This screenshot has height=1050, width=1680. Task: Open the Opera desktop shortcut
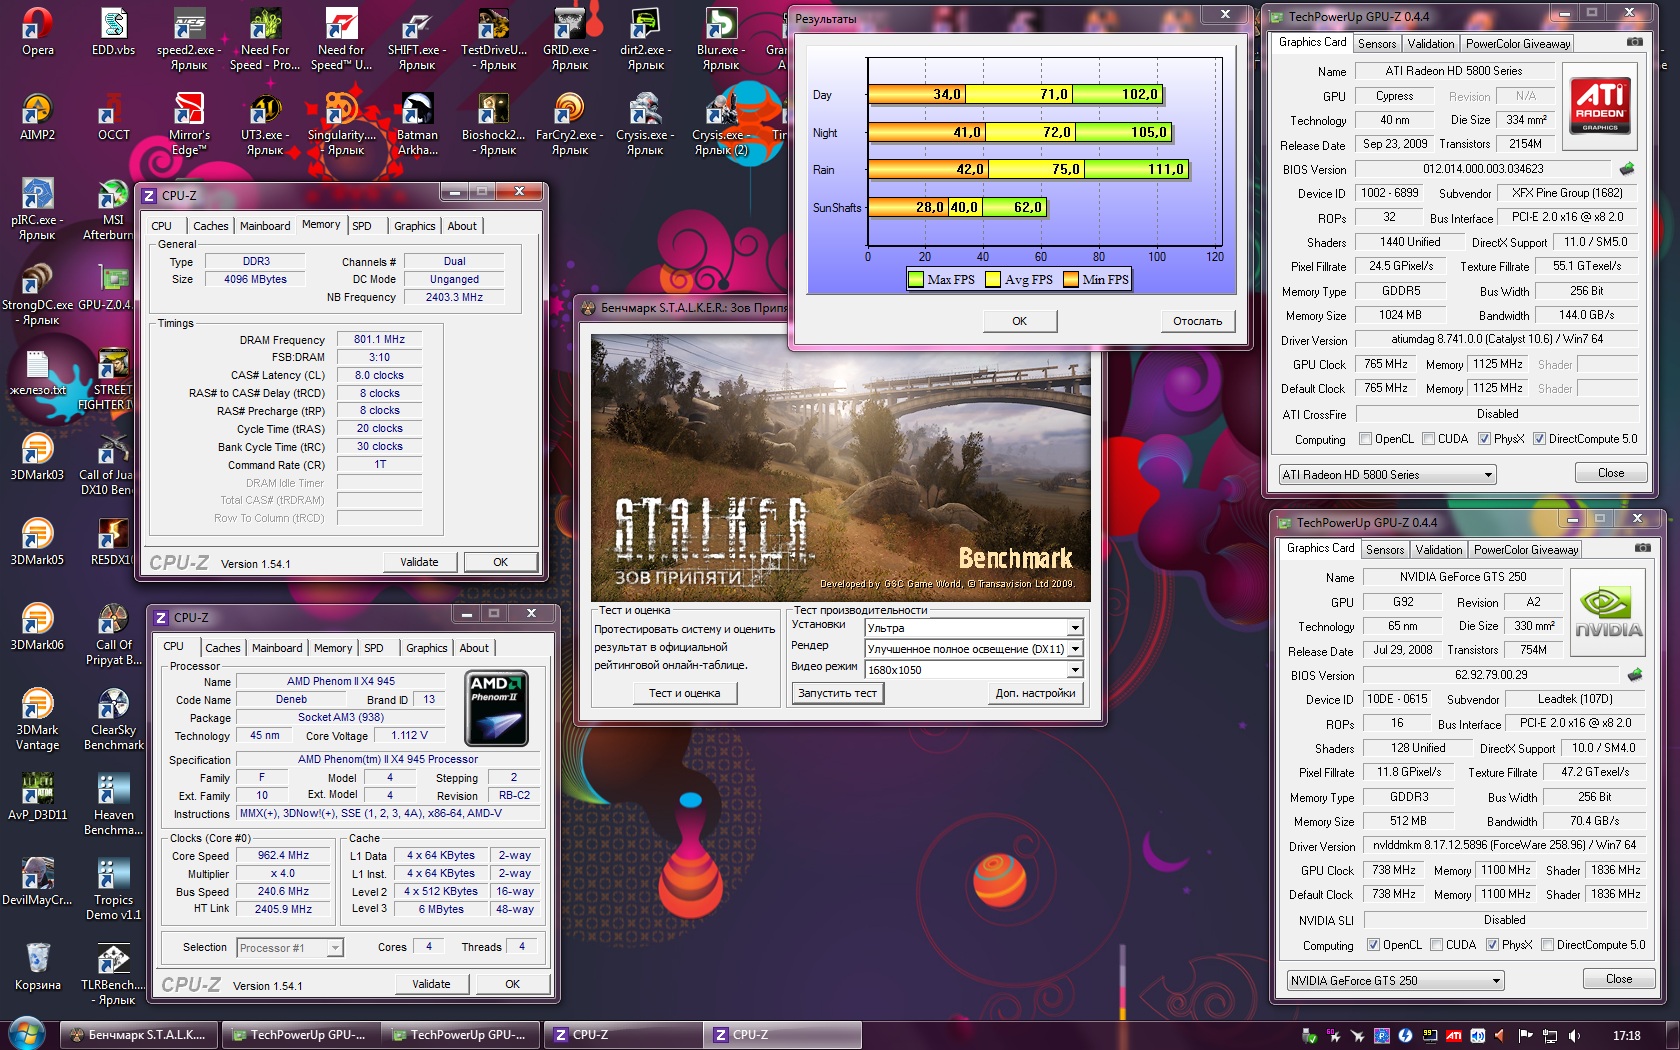pyautogui.click(x=38, y=30)
